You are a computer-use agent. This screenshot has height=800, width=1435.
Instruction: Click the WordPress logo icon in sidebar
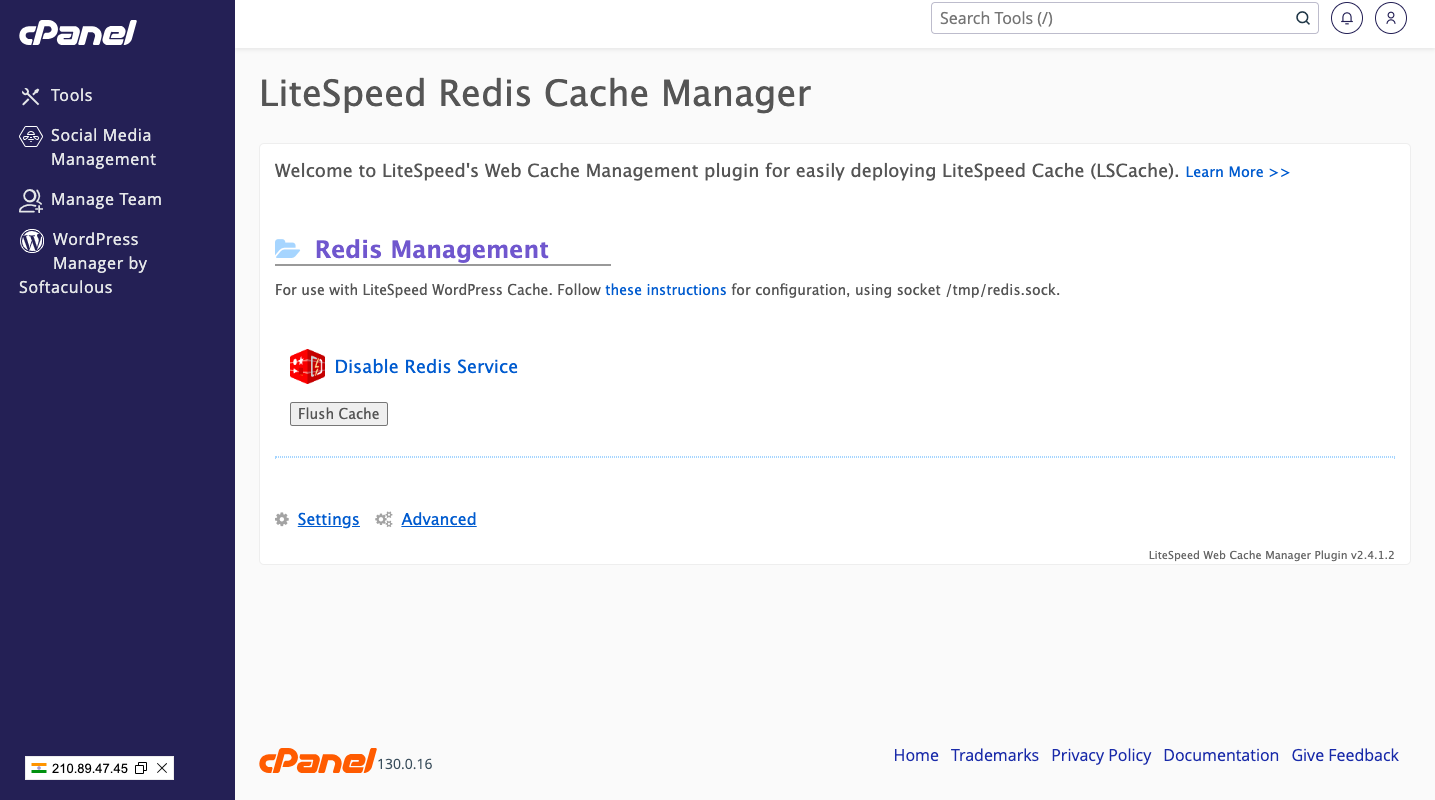32,240
